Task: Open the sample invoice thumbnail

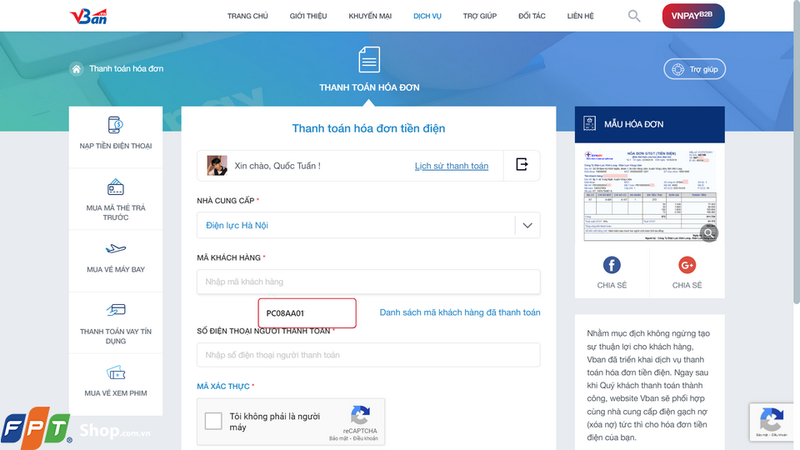Action: 649,195
